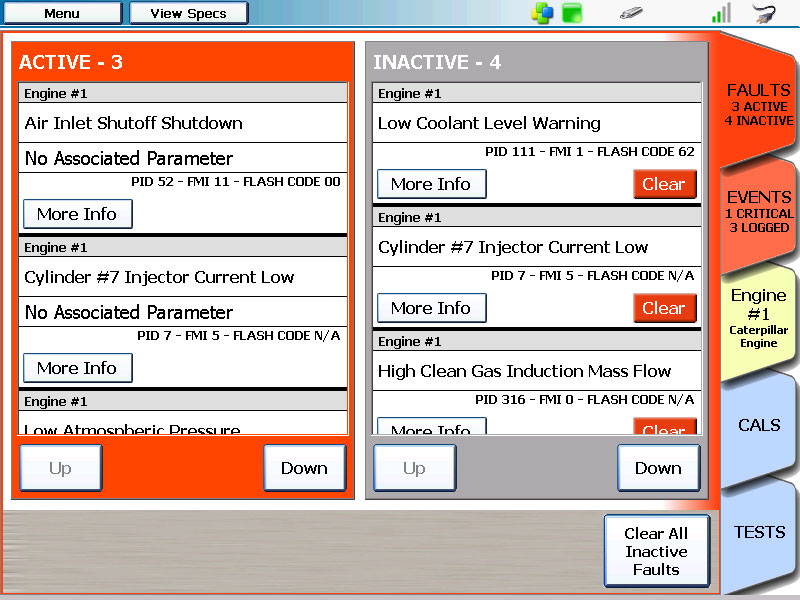More Info for active Air Inlet Shutoff Shutdown

77,214
